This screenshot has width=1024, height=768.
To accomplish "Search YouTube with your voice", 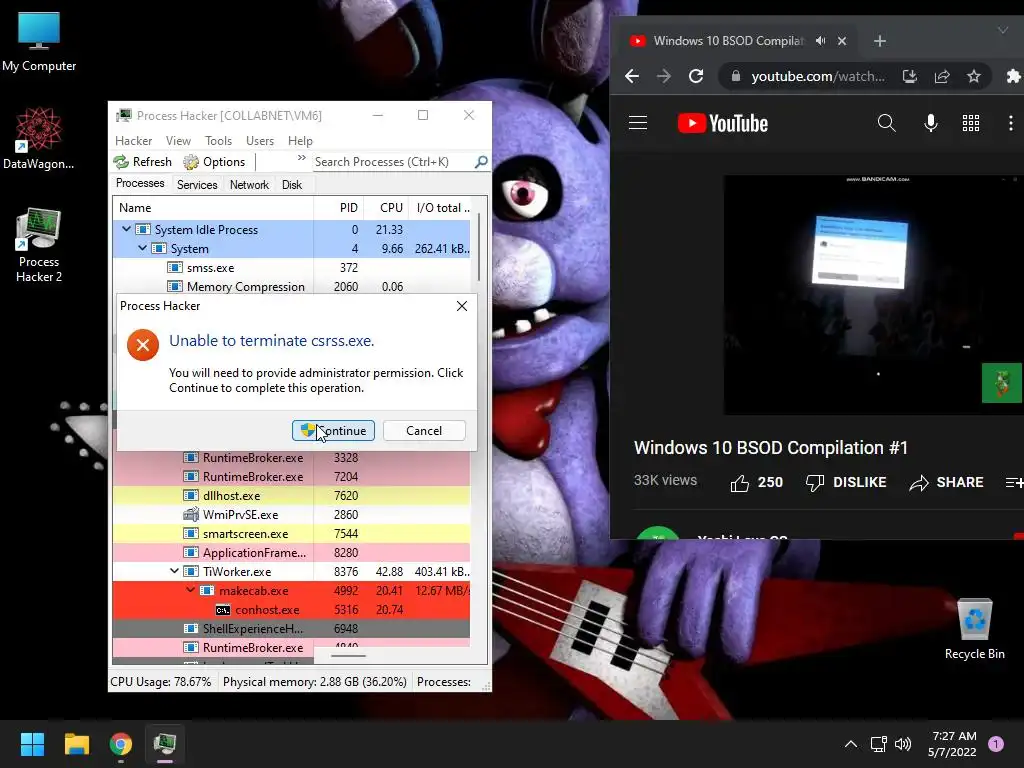I will (x=931, y=123).
